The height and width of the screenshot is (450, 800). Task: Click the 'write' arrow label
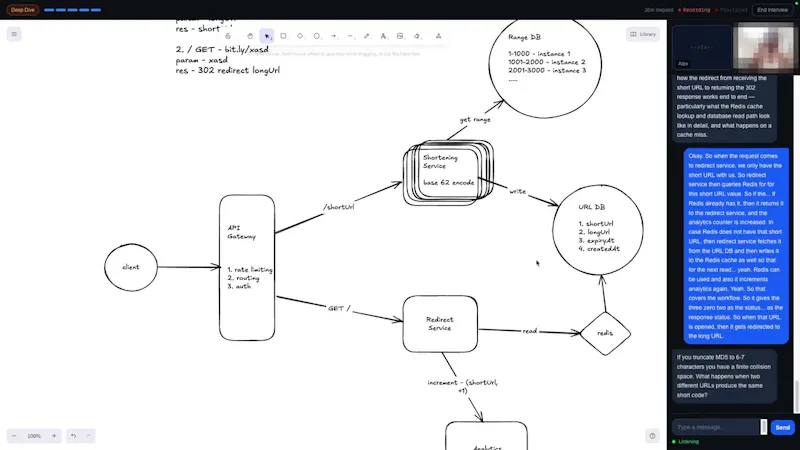tap(517, 191)
